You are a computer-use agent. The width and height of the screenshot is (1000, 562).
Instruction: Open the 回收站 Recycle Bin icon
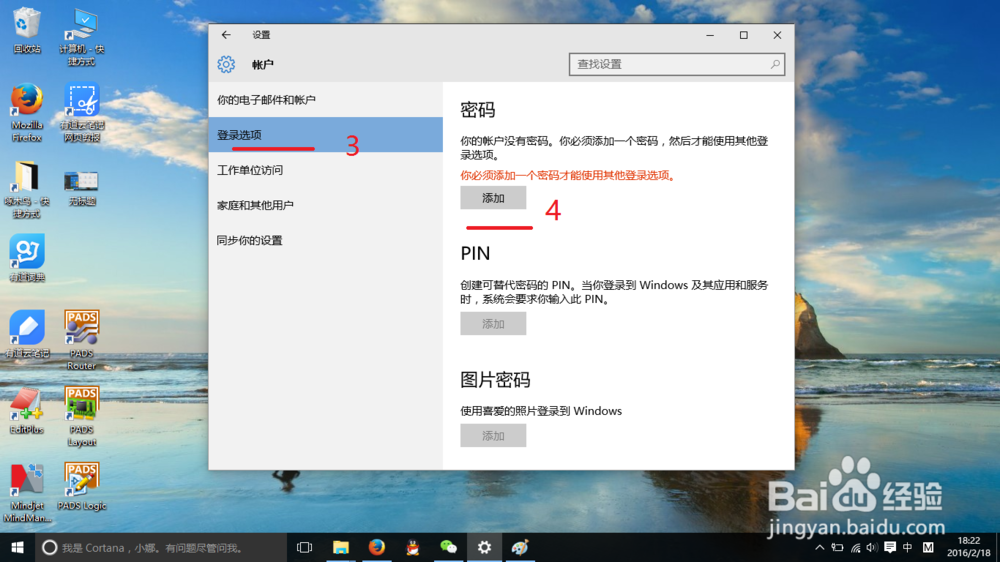coord(27,29)
